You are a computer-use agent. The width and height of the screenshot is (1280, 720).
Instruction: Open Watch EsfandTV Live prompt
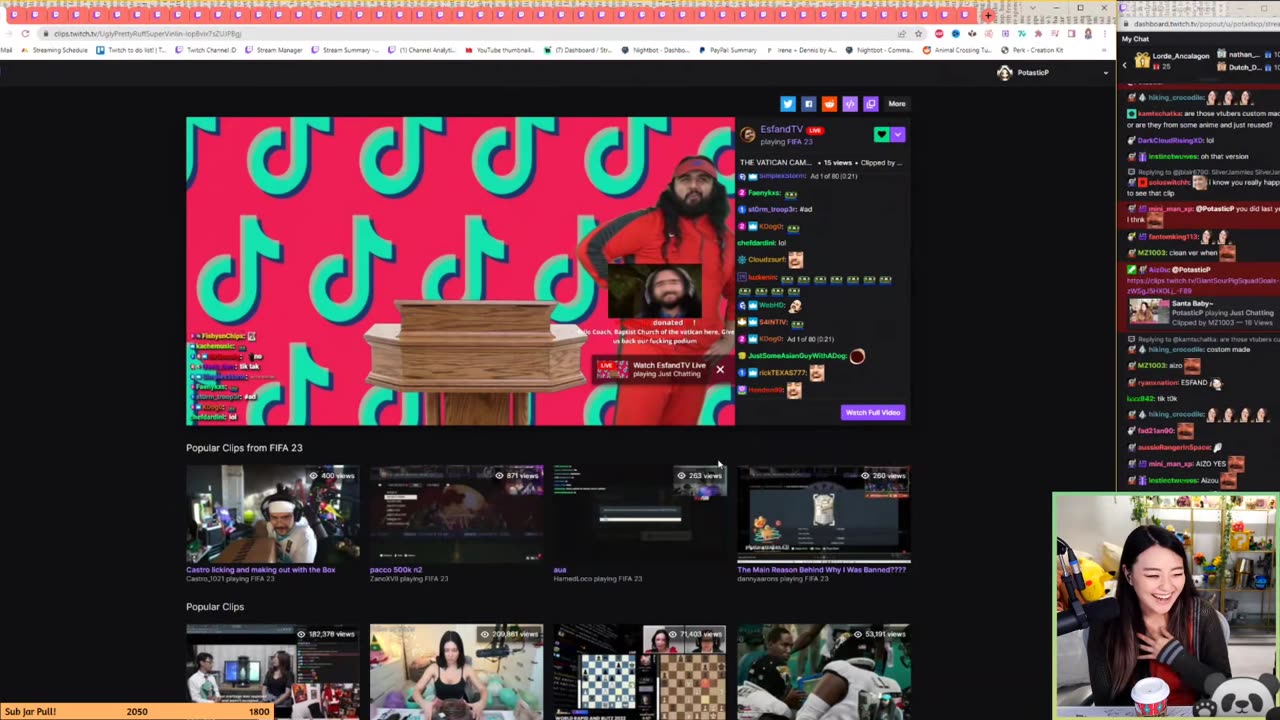coord(652,369)
